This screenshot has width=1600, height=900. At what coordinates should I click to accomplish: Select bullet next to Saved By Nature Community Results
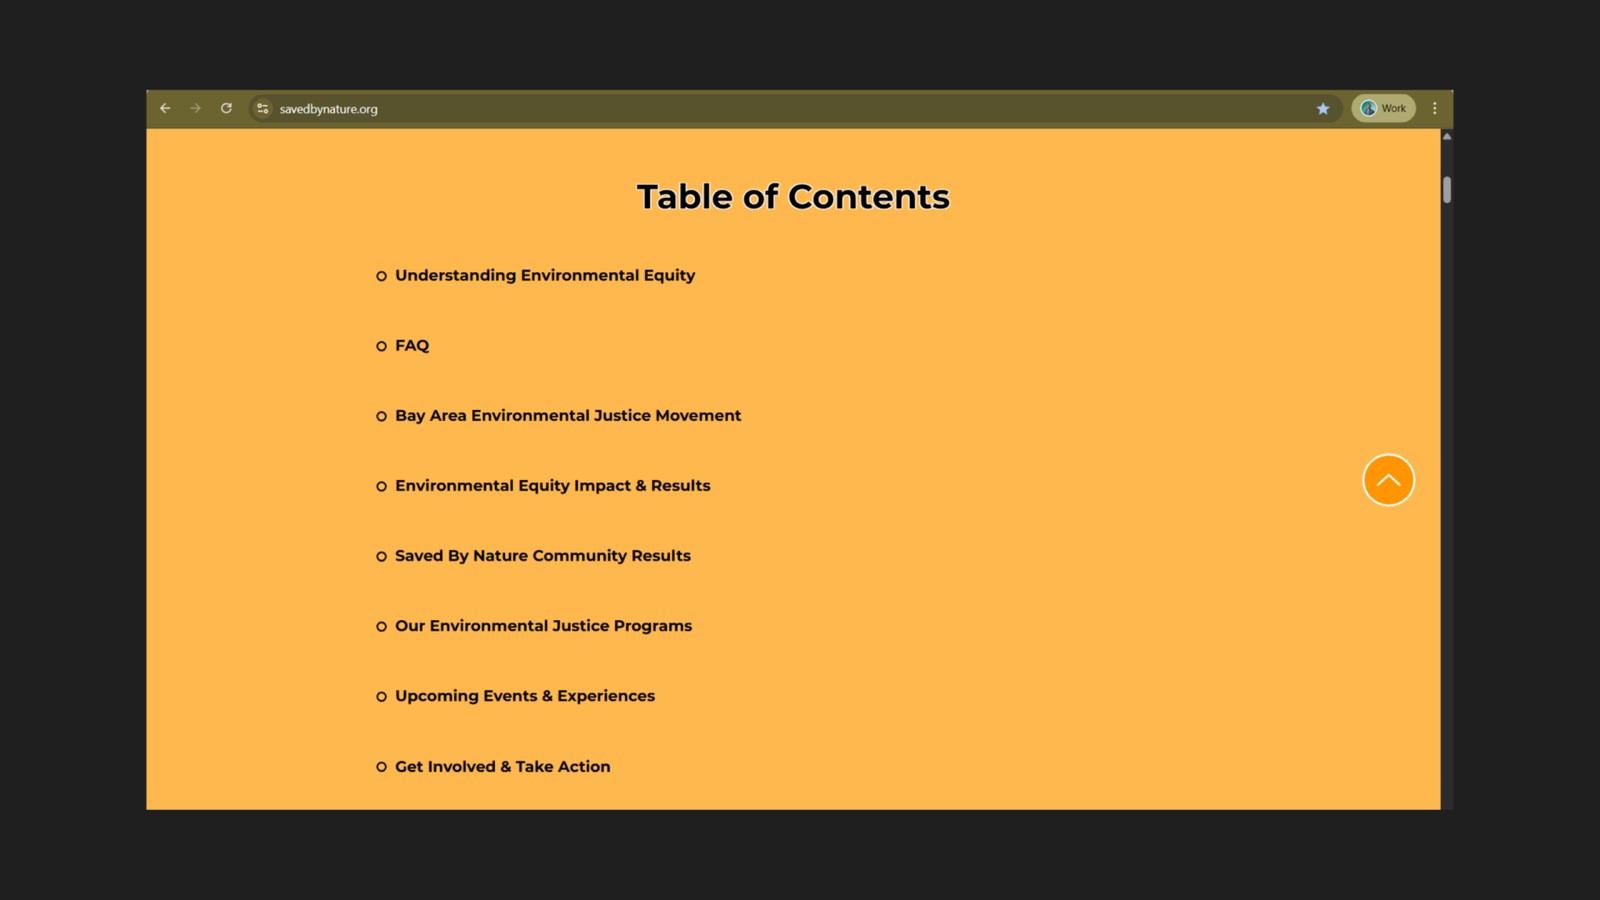[381, 556]
